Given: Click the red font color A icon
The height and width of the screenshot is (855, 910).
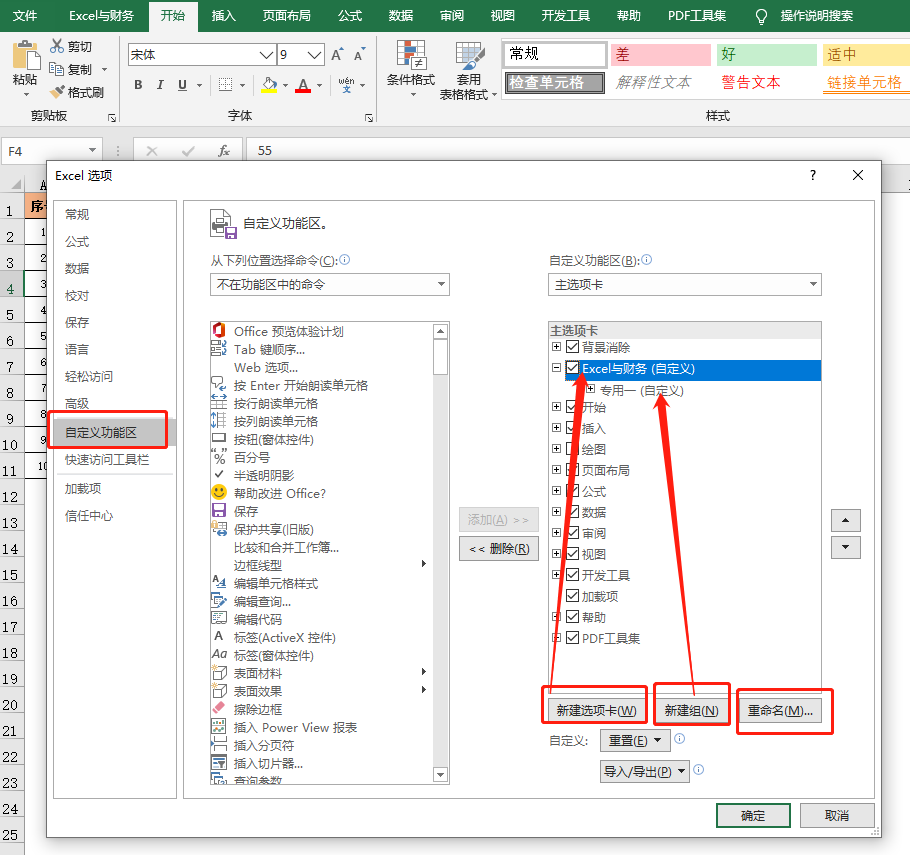Looking at the screenshot, I should (303, 85).
